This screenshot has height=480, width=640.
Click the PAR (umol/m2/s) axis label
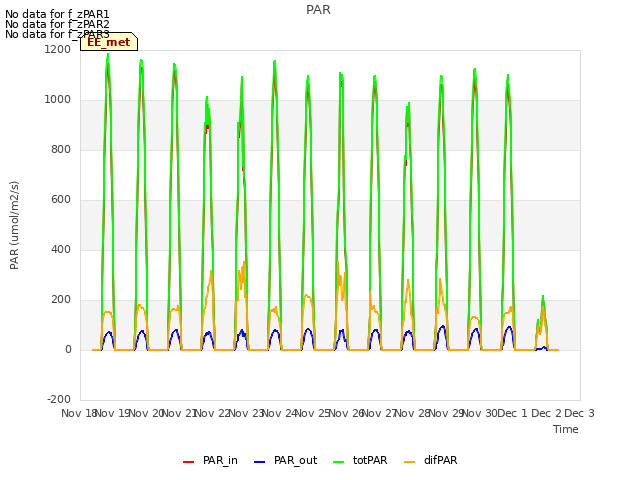click(x=14, y=225)
